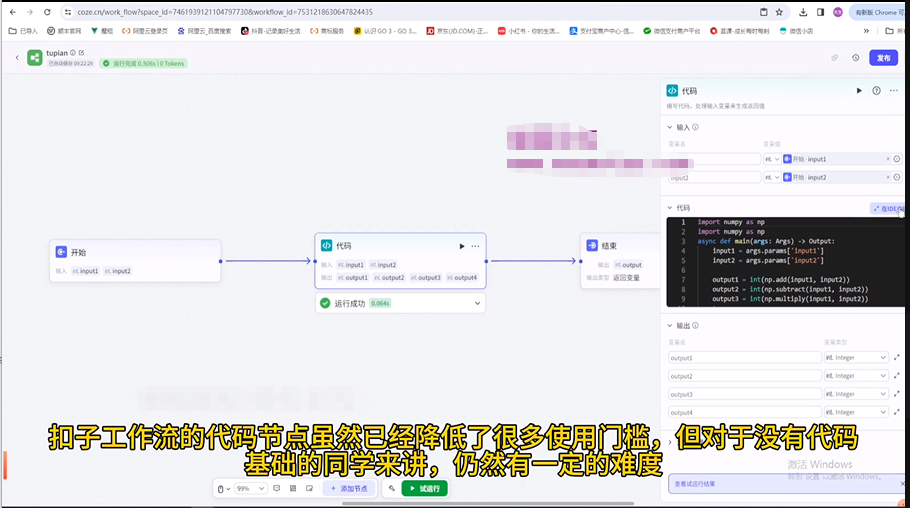Open Integer type dropdown for output4
This screenshot has height=508, width=910.
[856, 413]
